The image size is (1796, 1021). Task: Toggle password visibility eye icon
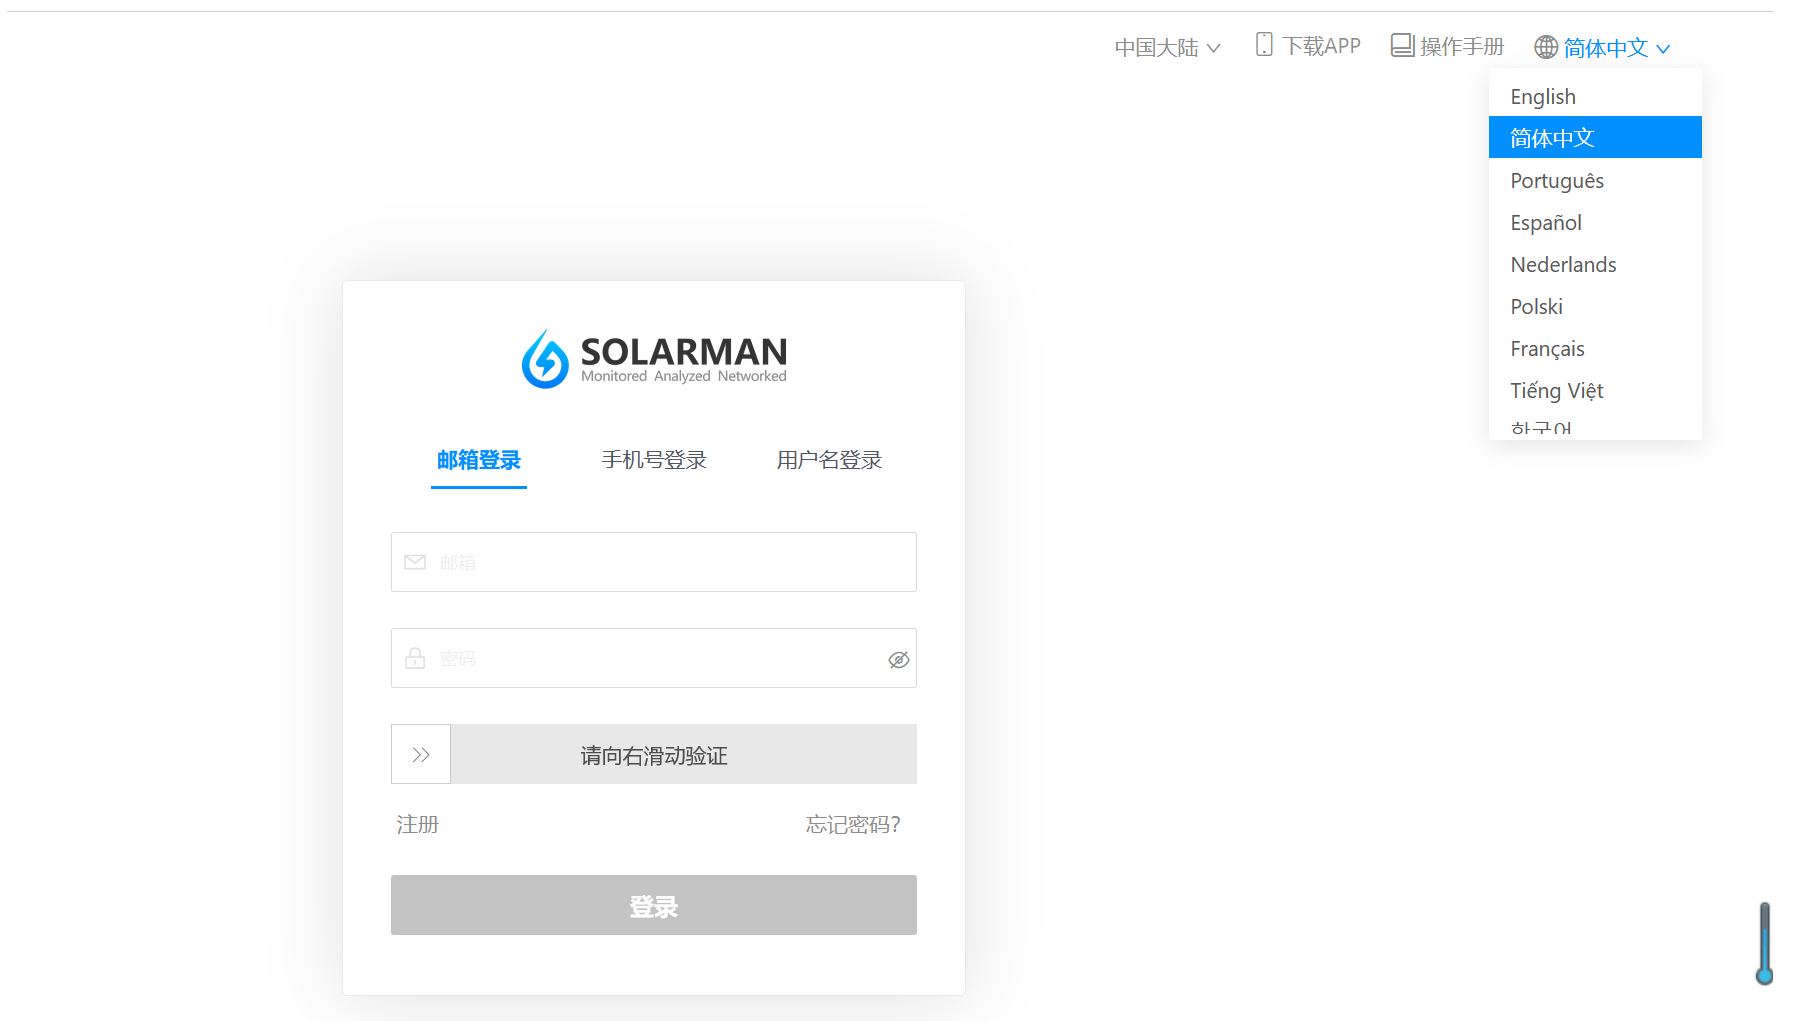click(899, 659)
